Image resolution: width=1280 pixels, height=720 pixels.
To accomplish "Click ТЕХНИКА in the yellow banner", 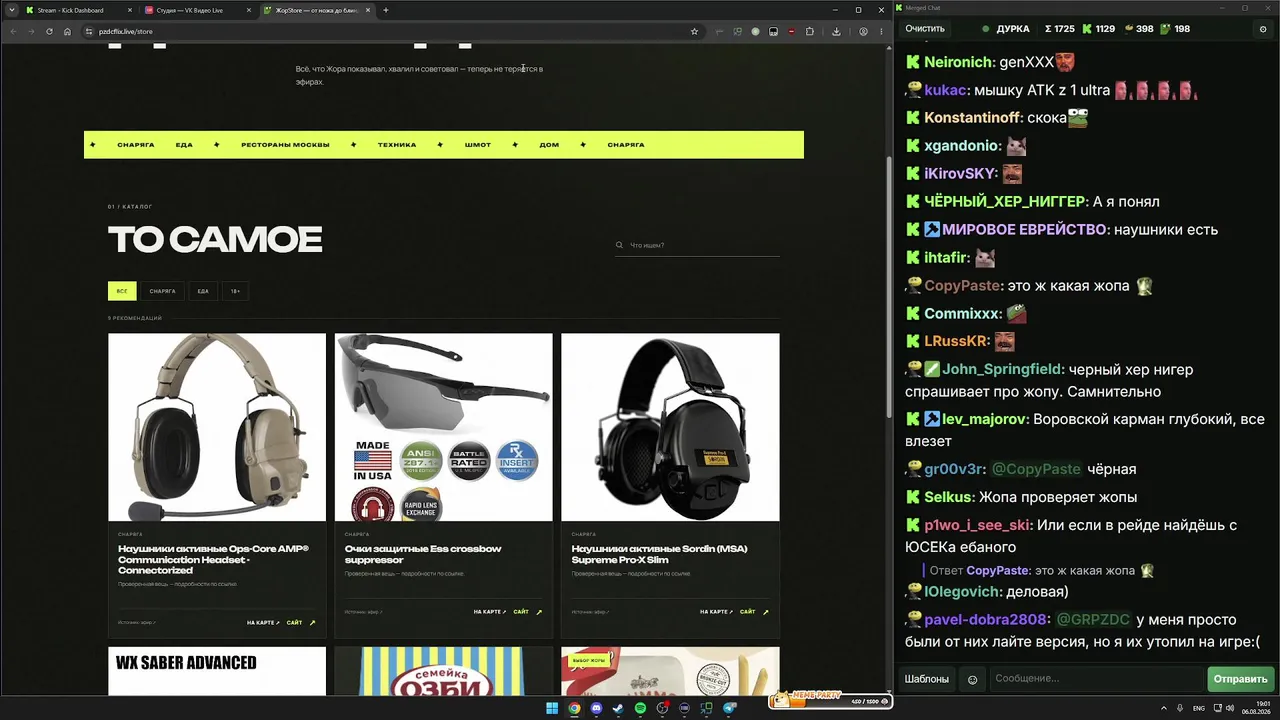I will [x=397, y=145].
